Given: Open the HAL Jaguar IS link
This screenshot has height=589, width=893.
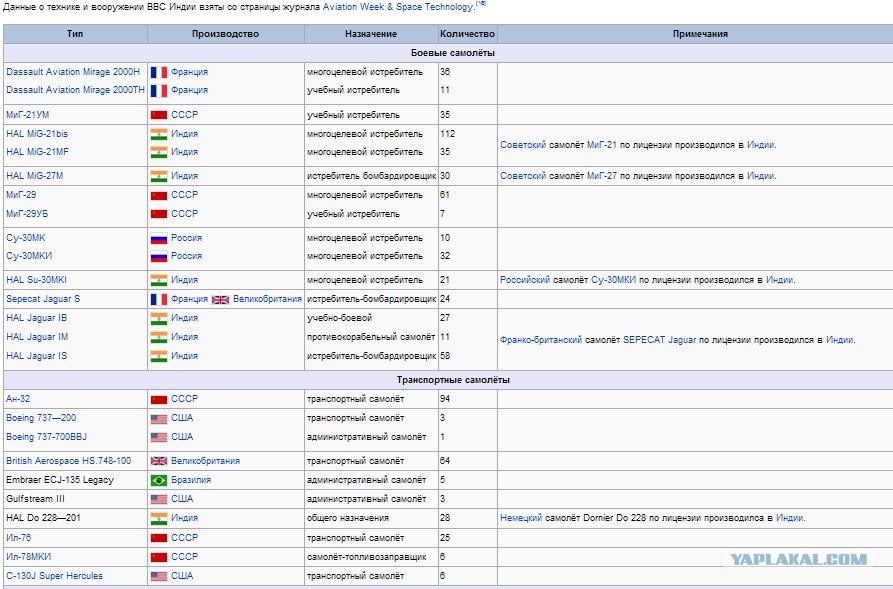Looking at the screenshot, I should click(x=36, y=356).
